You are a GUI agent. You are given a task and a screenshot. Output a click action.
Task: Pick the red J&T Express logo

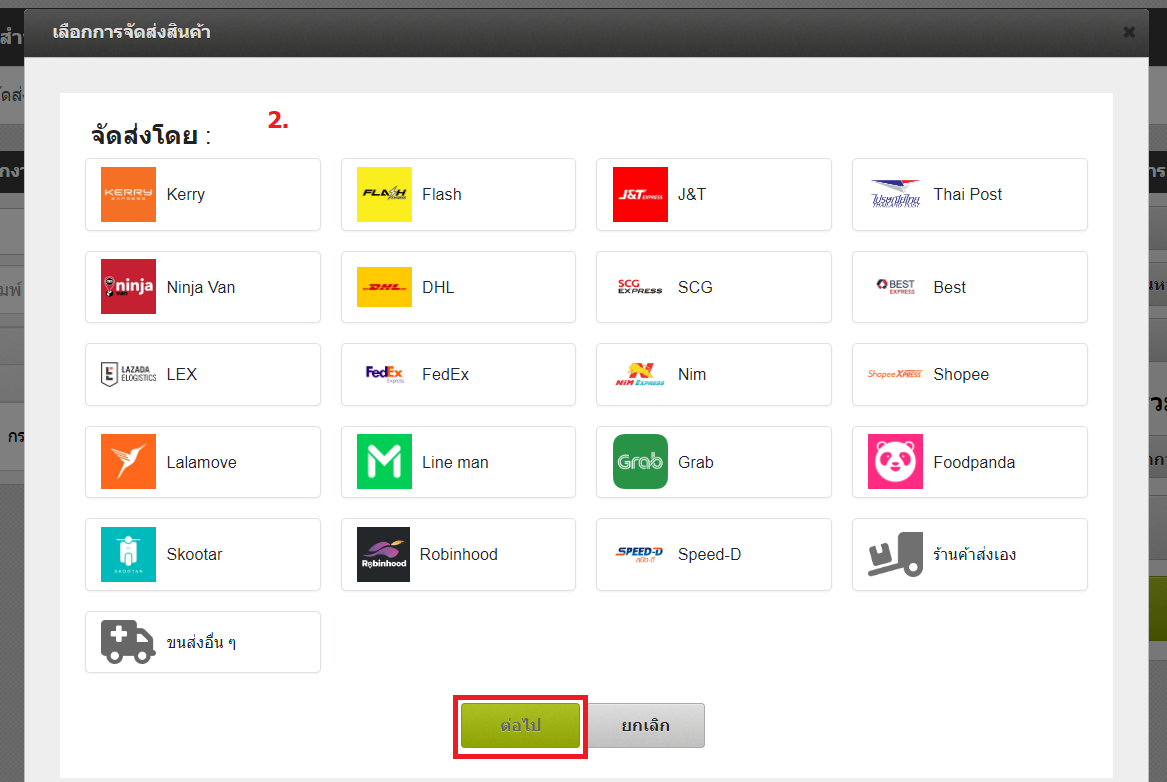[640, 194]
